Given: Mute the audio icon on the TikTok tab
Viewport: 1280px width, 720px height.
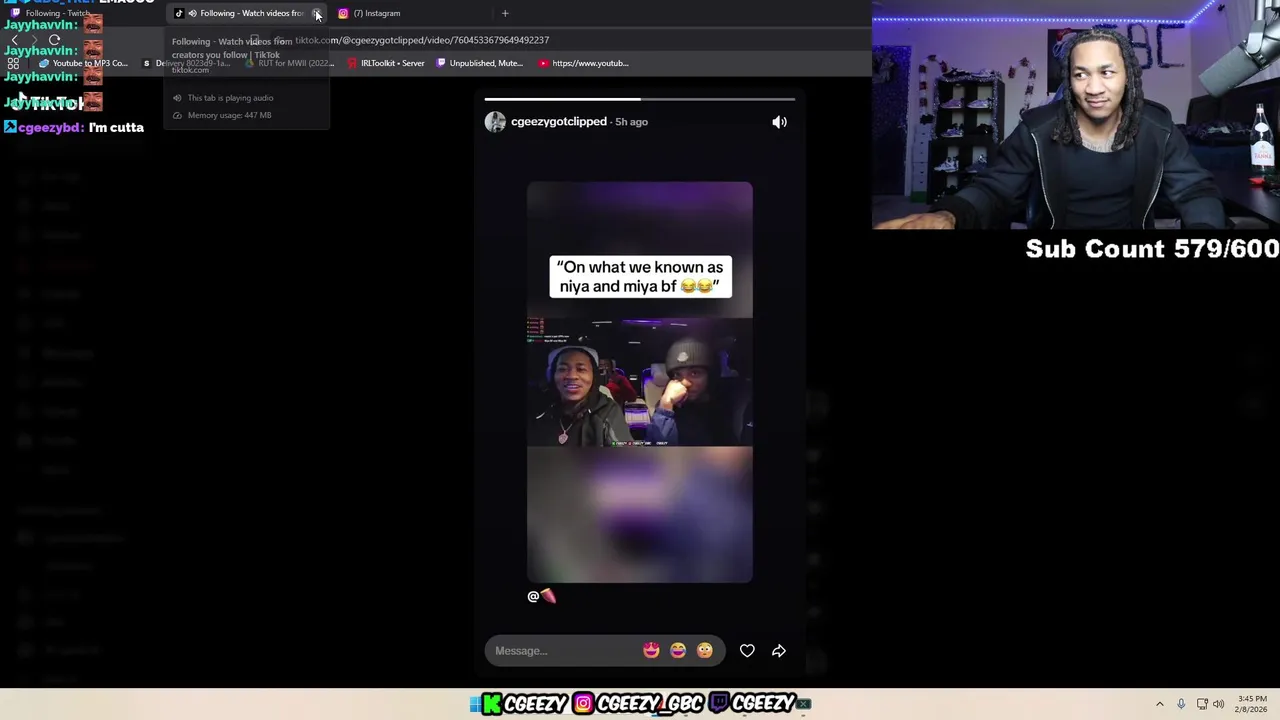Looking at the screenshot, I should tap(192, 13).
